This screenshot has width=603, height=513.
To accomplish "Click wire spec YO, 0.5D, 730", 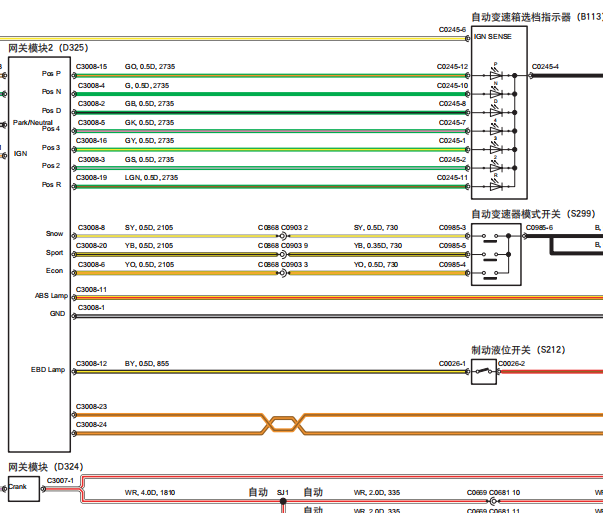I will pyautogui.click(x=376, y=265).
